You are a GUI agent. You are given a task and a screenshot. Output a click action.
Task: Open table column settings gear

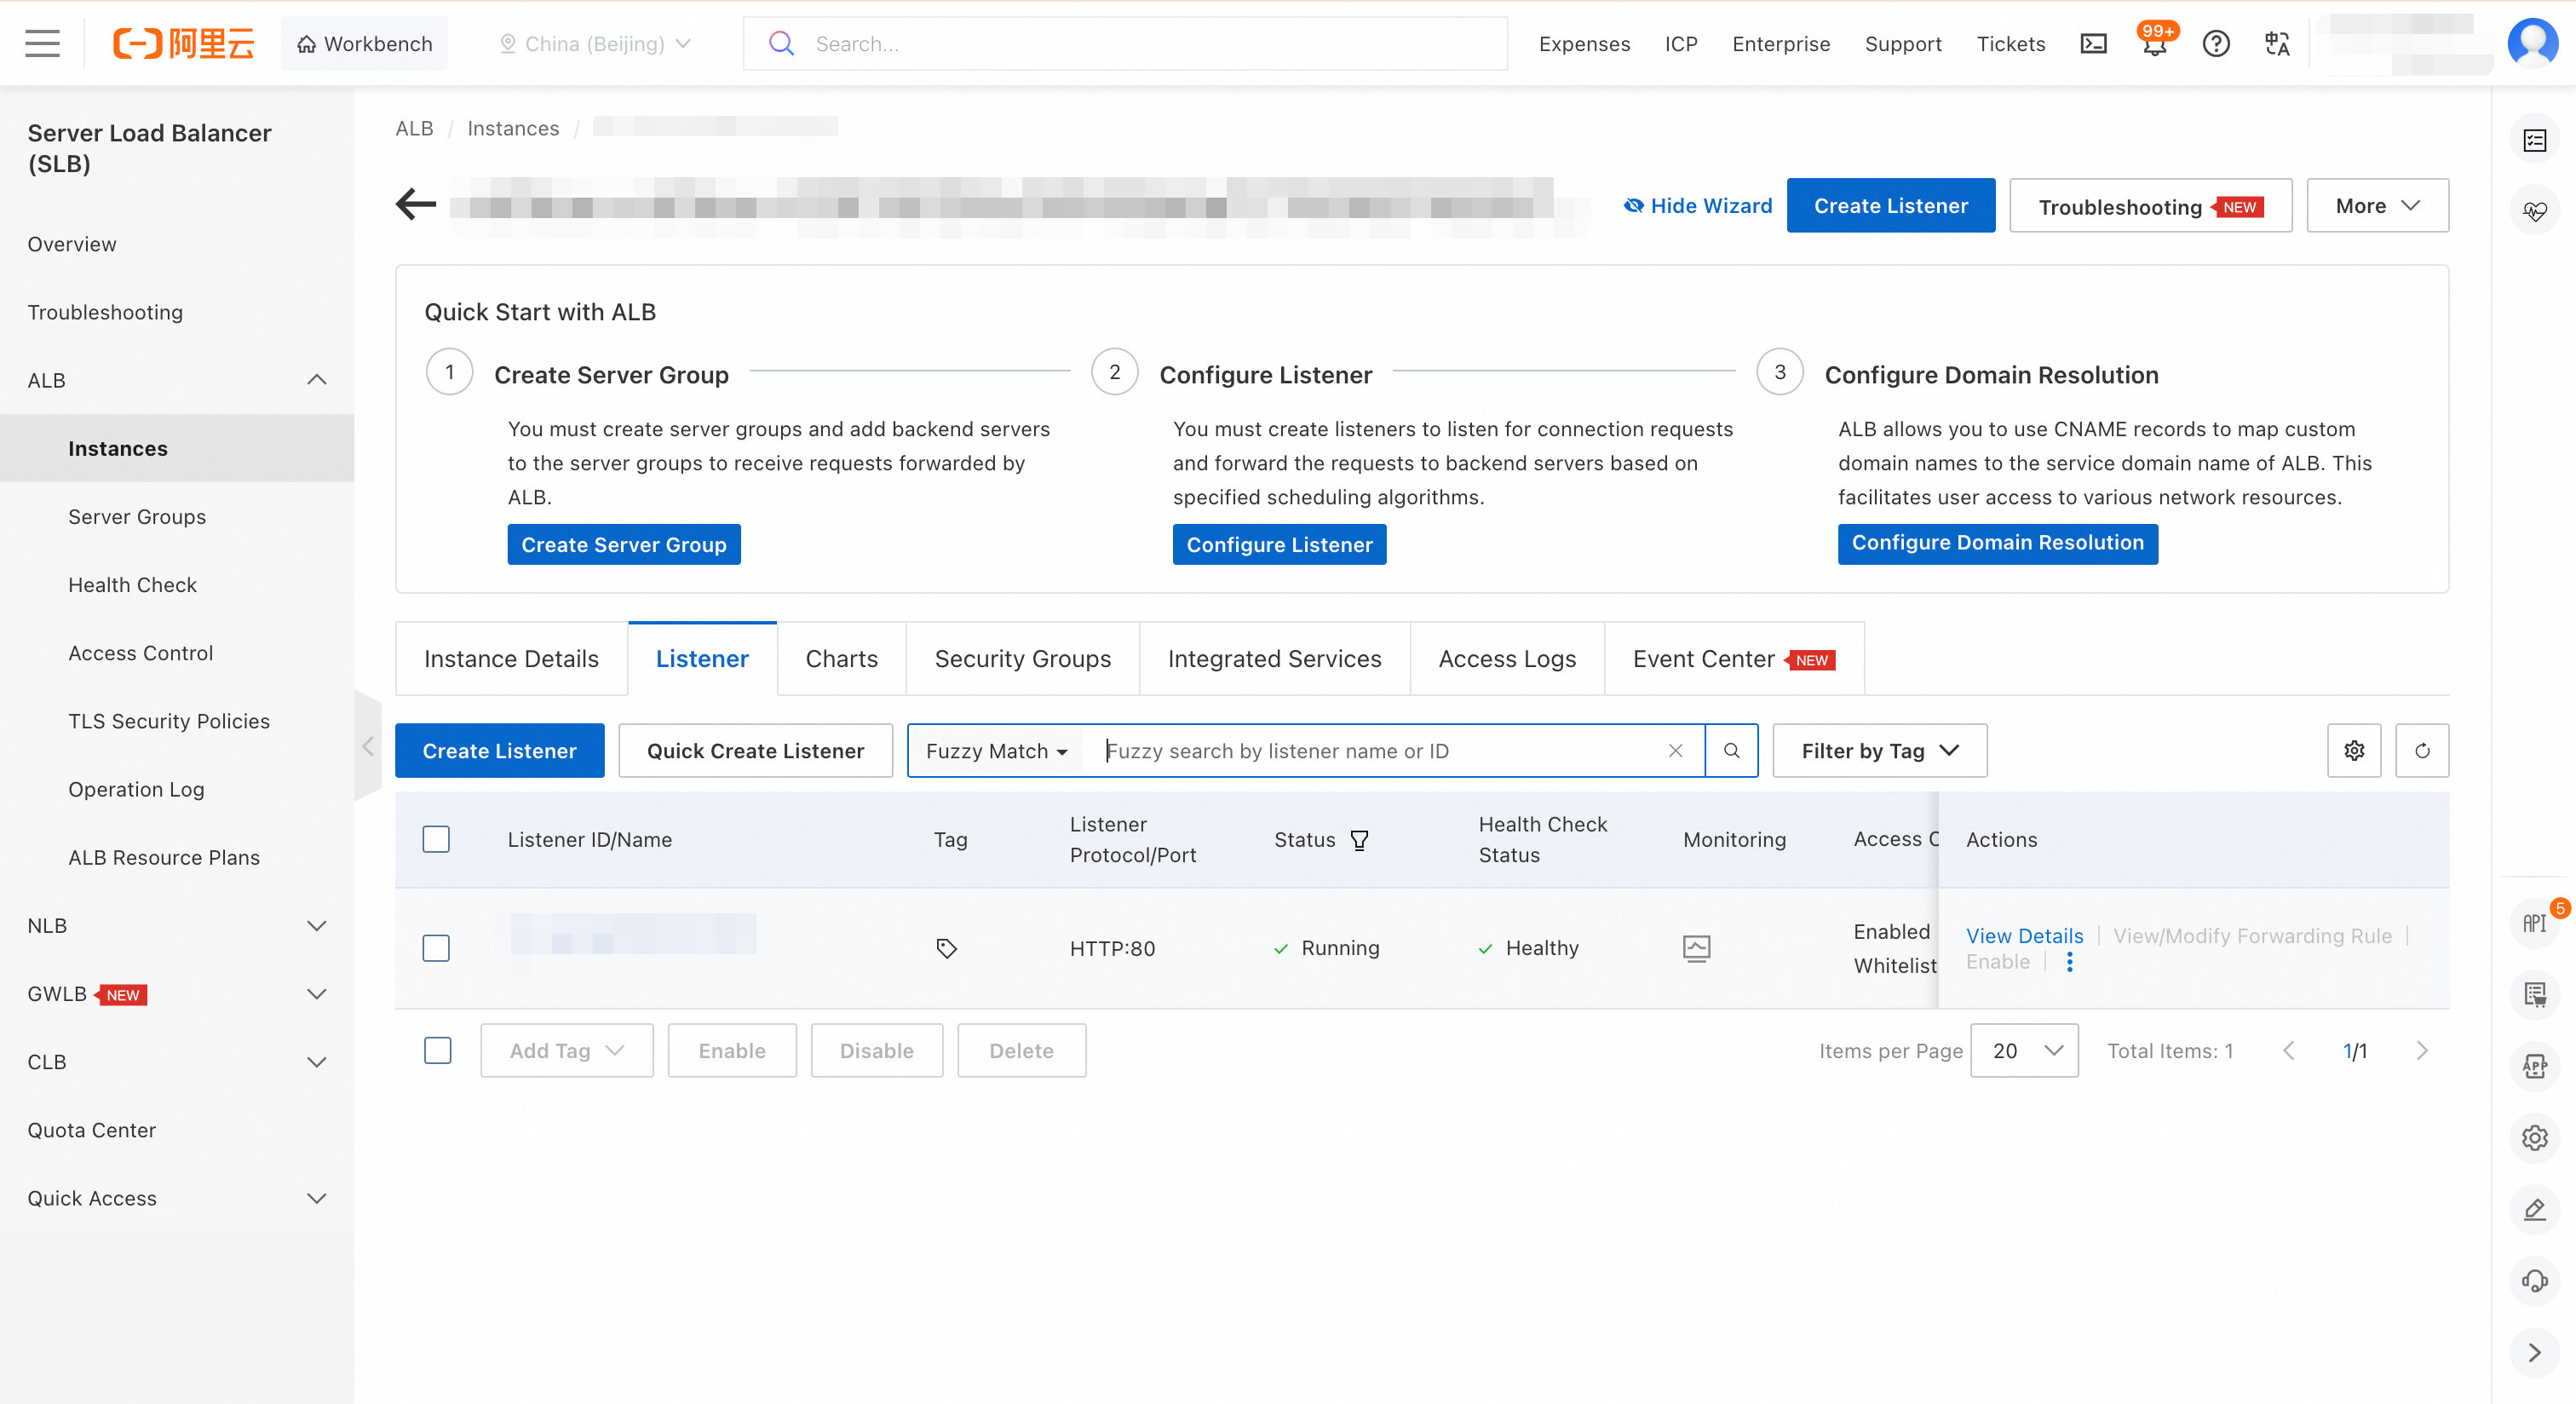click(2354, 750)
